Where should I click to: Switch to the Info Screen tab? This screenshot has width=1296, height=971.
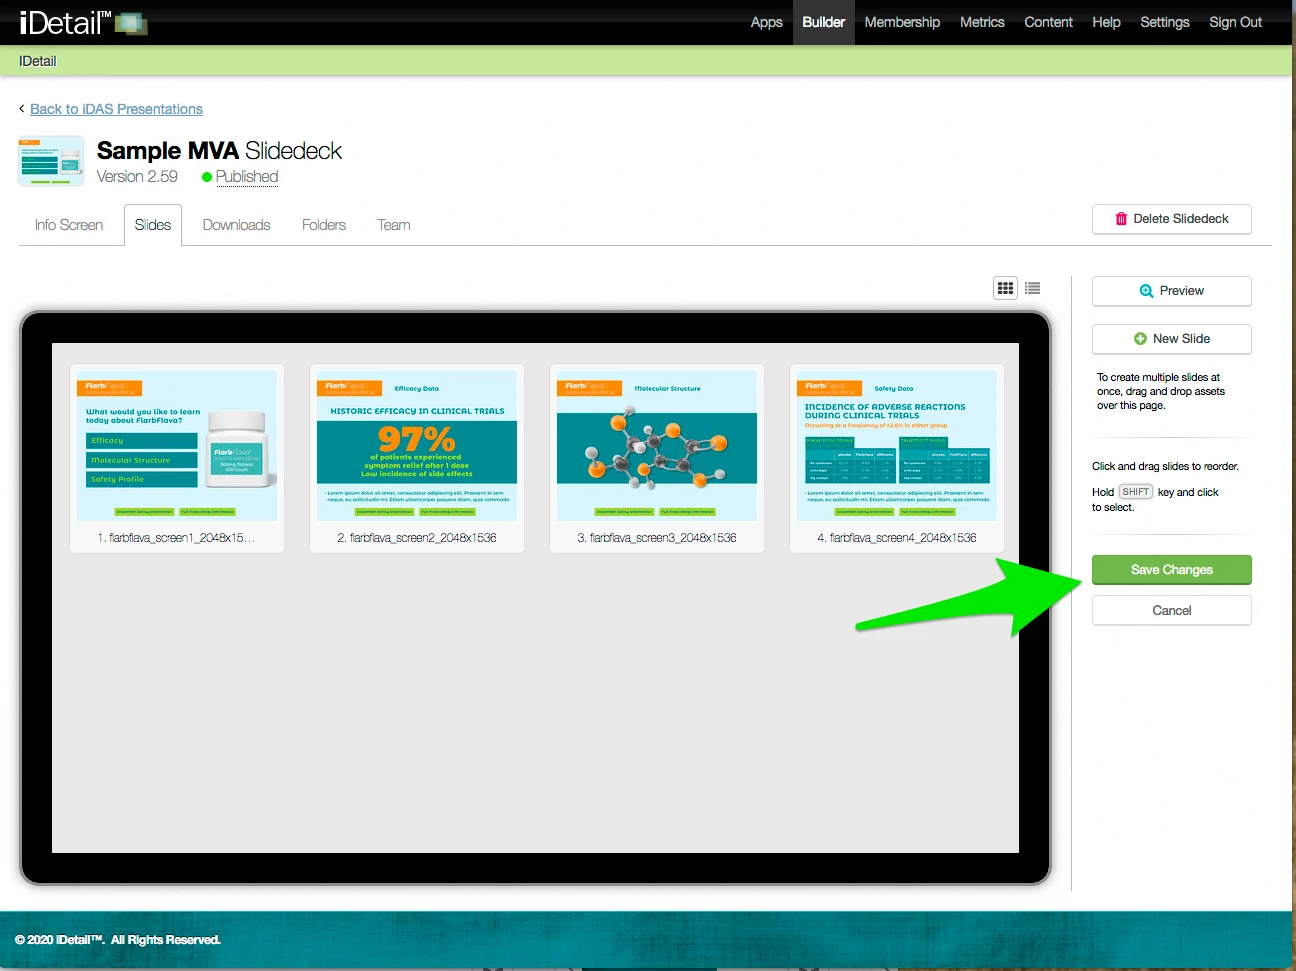pyautogui.click(x=69, y=225)
